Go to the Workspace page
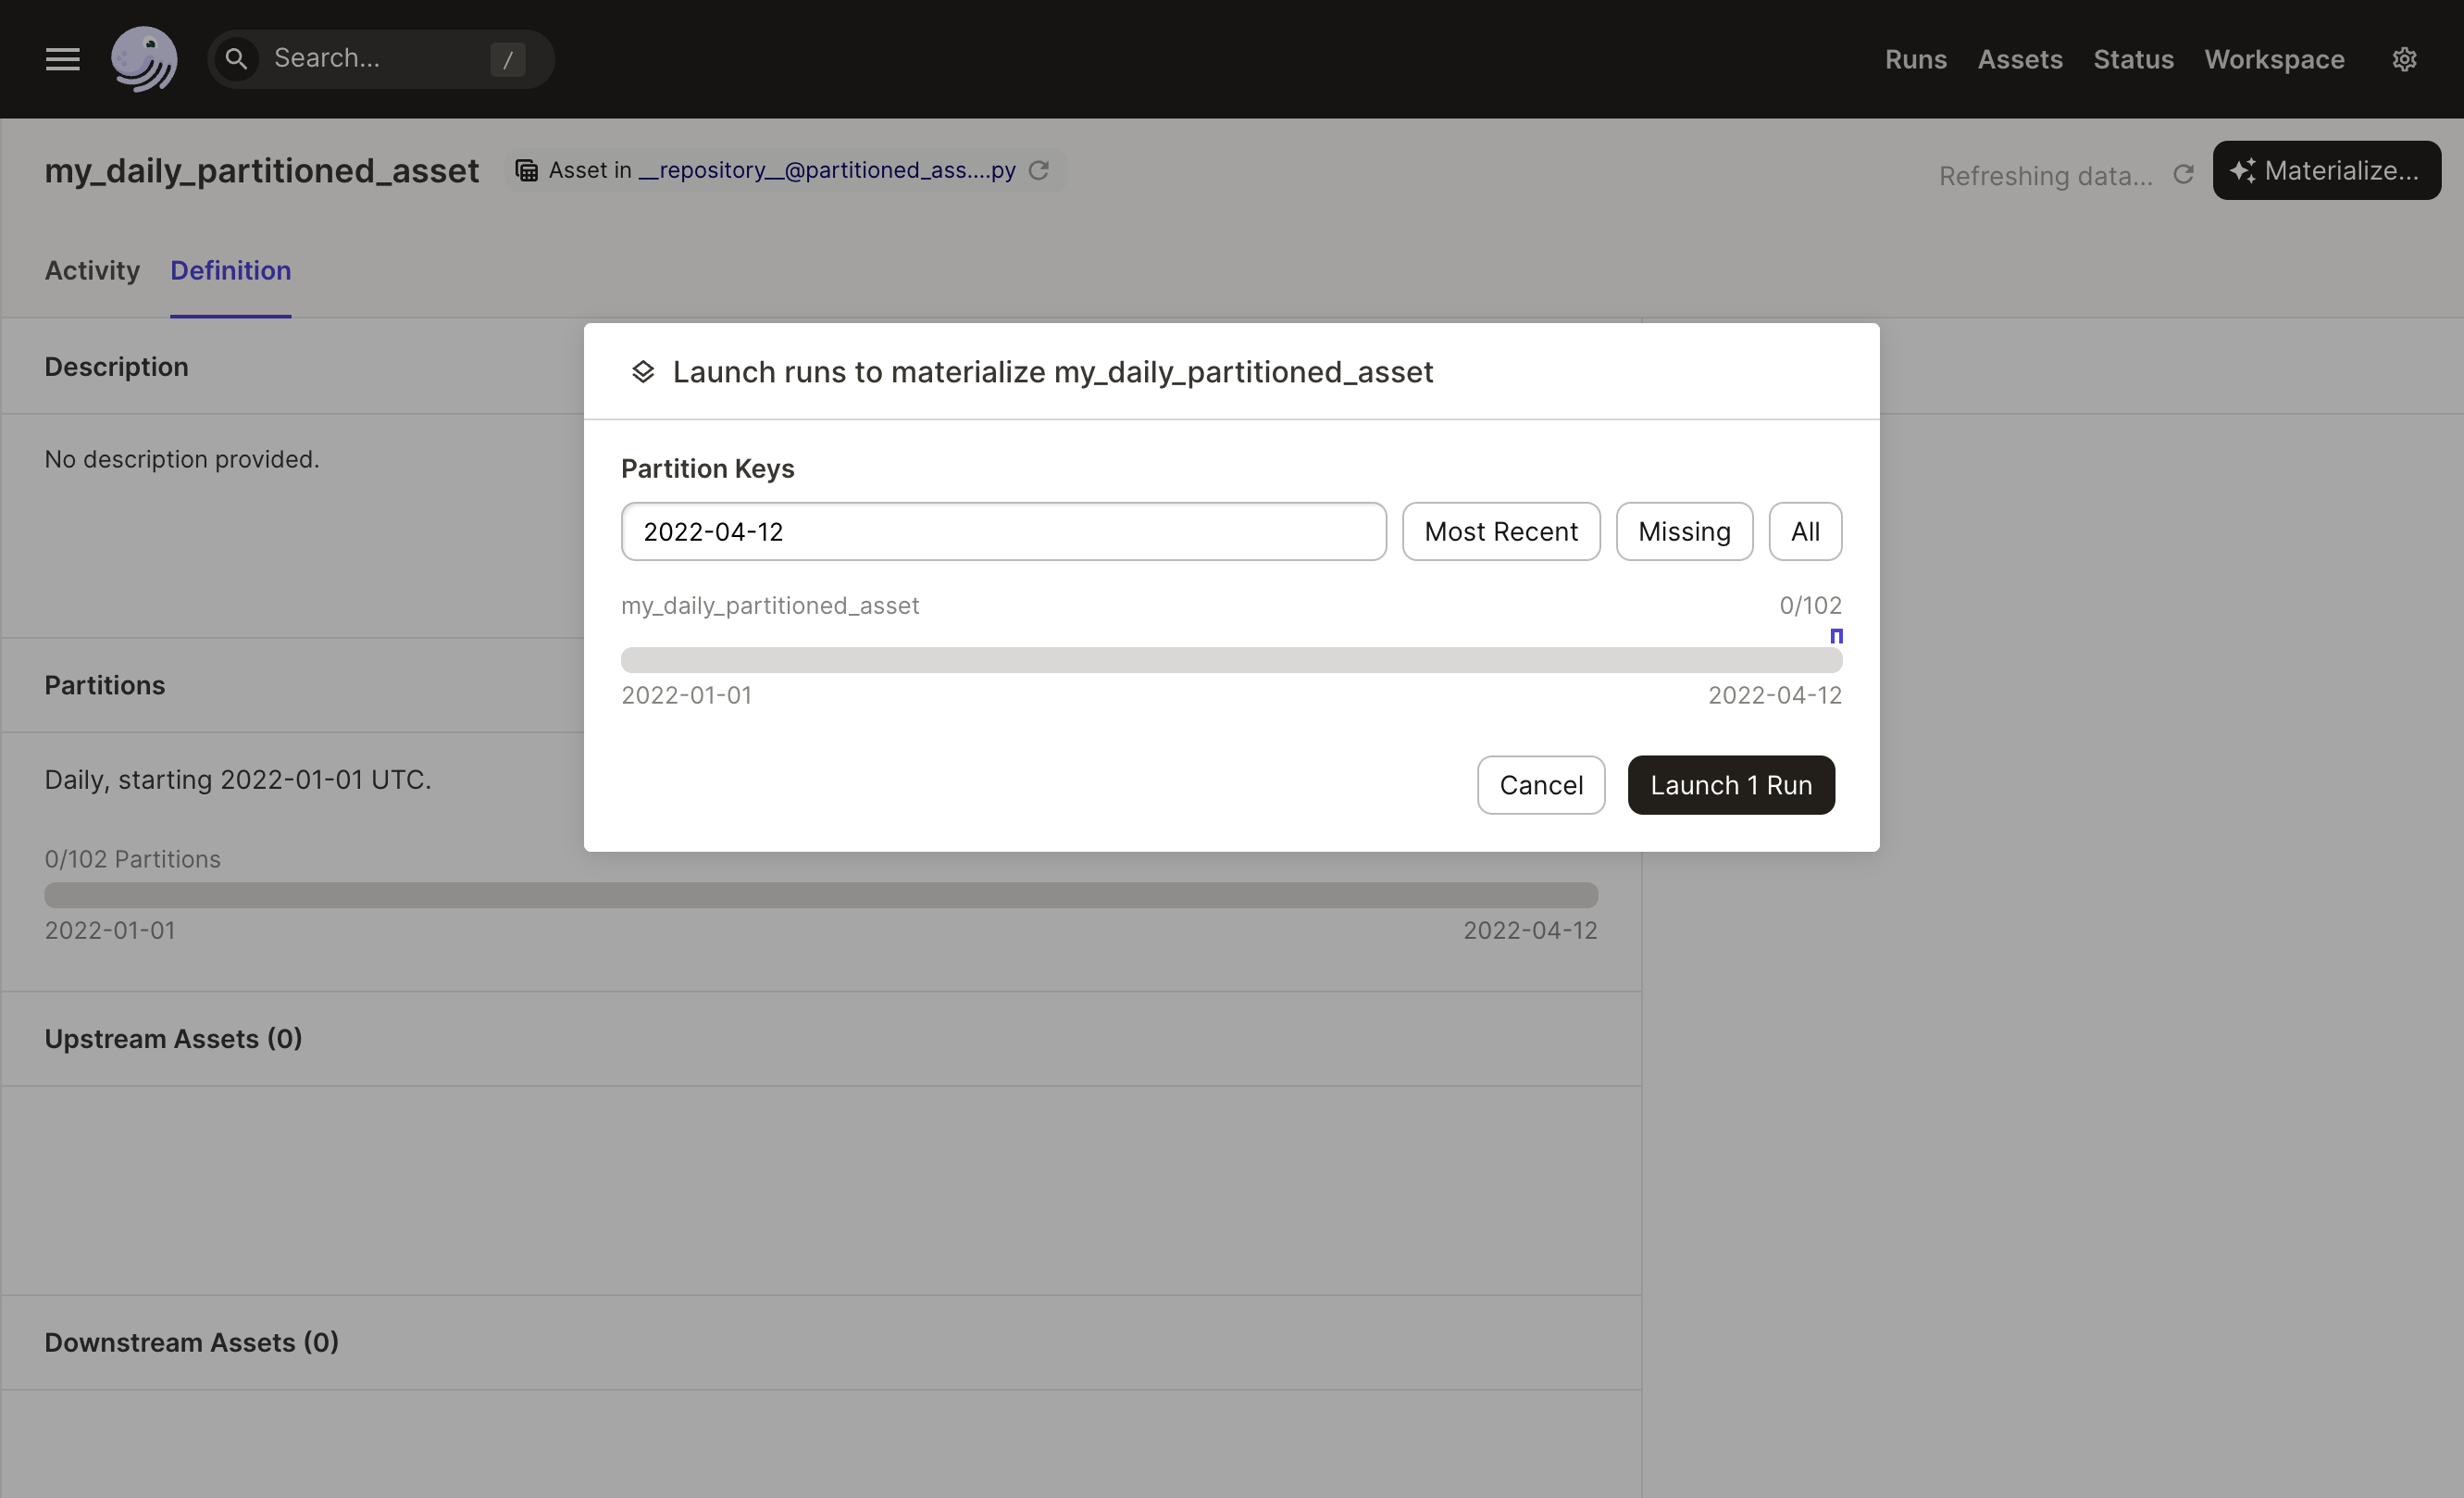The image size is (2464, 1498). 2274,59
